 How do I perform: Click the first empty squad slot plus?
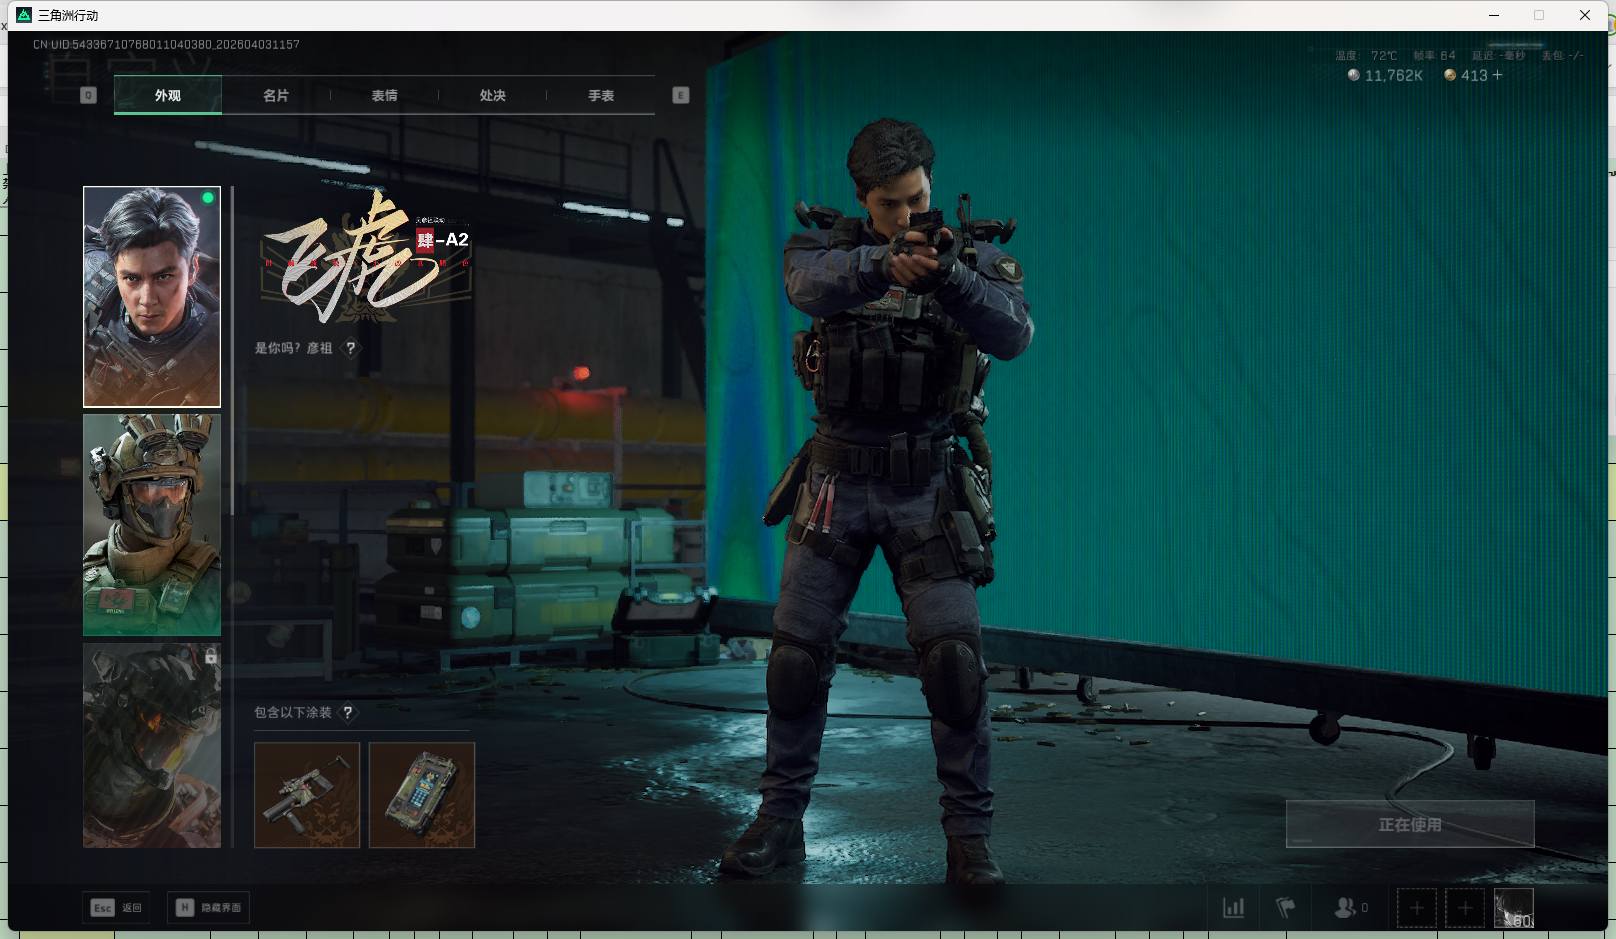click(1416, 908)
